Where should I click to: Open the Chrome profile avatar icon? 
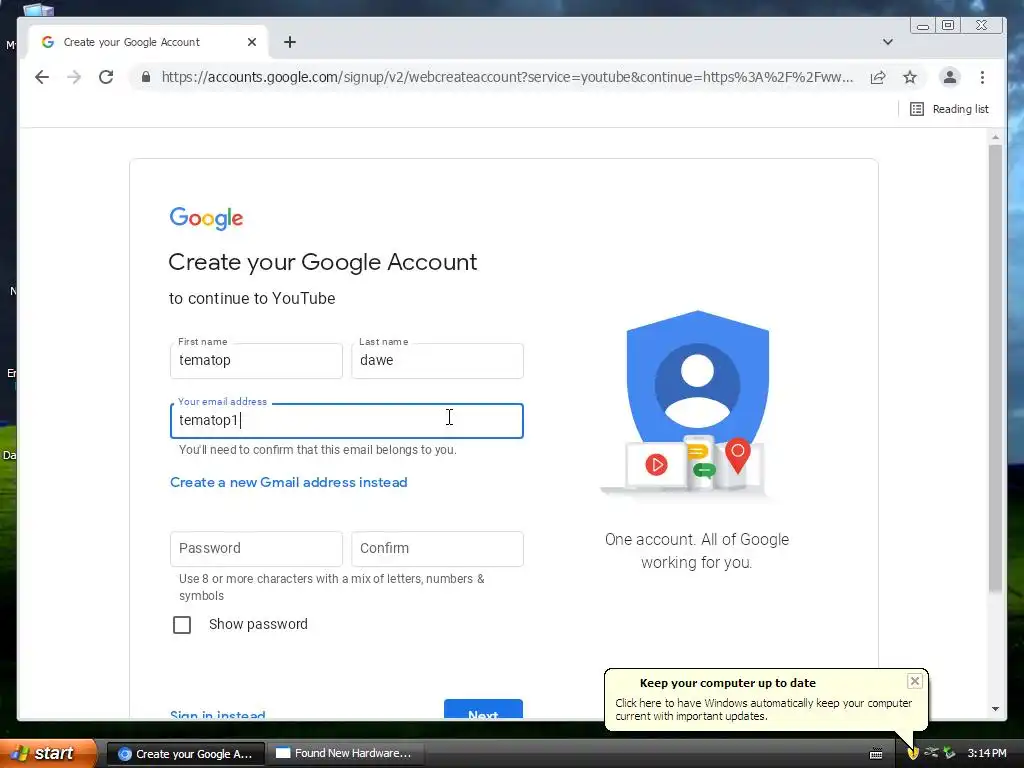950,77
